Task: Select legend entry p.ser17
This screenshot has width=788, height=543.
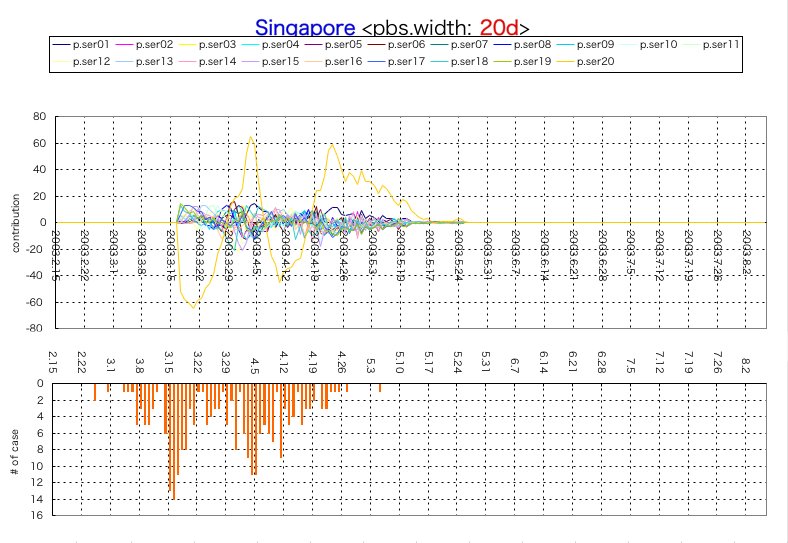Action: [397, 61]
